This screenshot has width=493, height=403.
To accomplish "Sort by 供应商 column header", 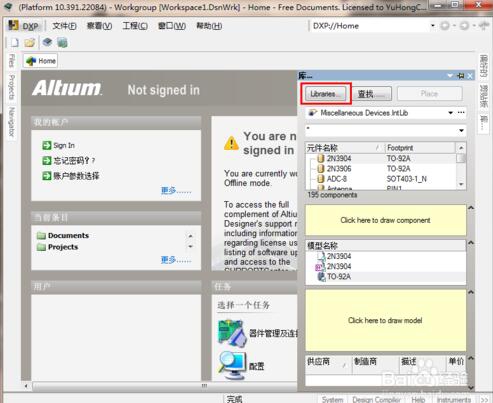I will [328, 362].
